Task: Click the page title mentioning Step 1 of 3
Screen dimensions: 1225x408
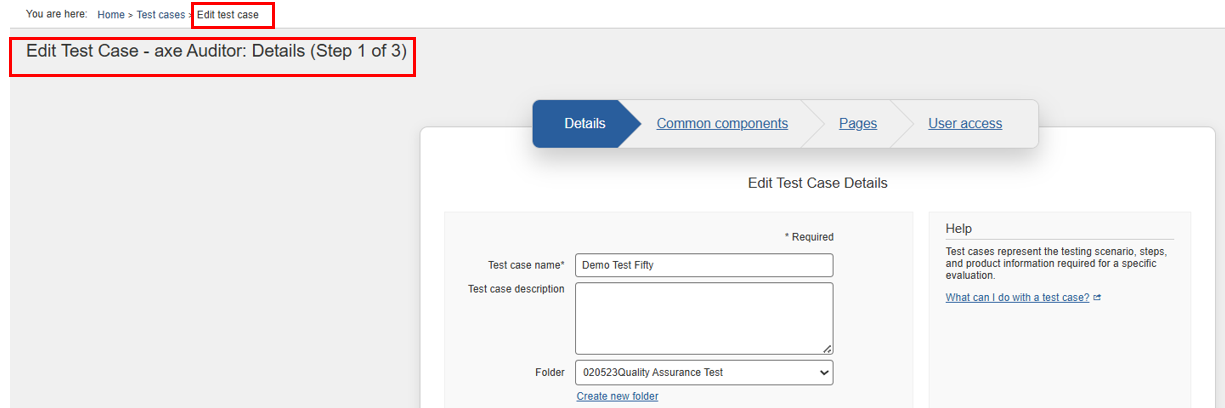Action: pos(216,51)
